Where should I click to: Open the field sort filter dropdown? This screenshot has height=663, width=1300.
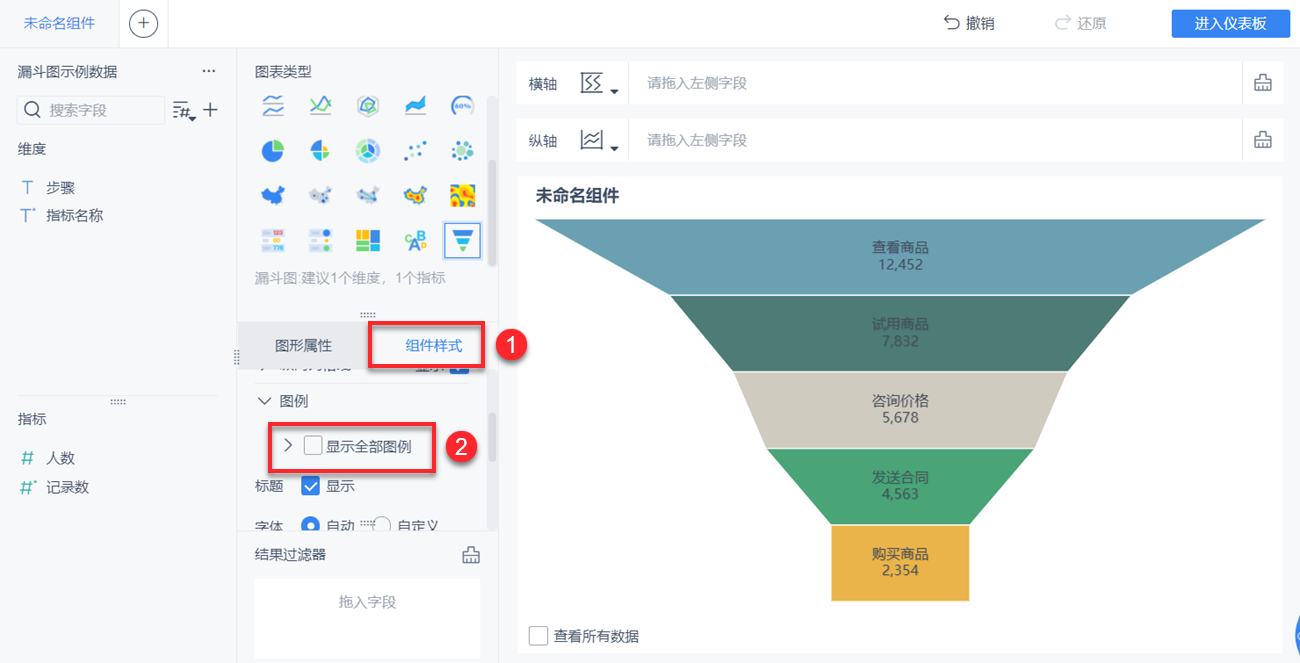(183, 110)
